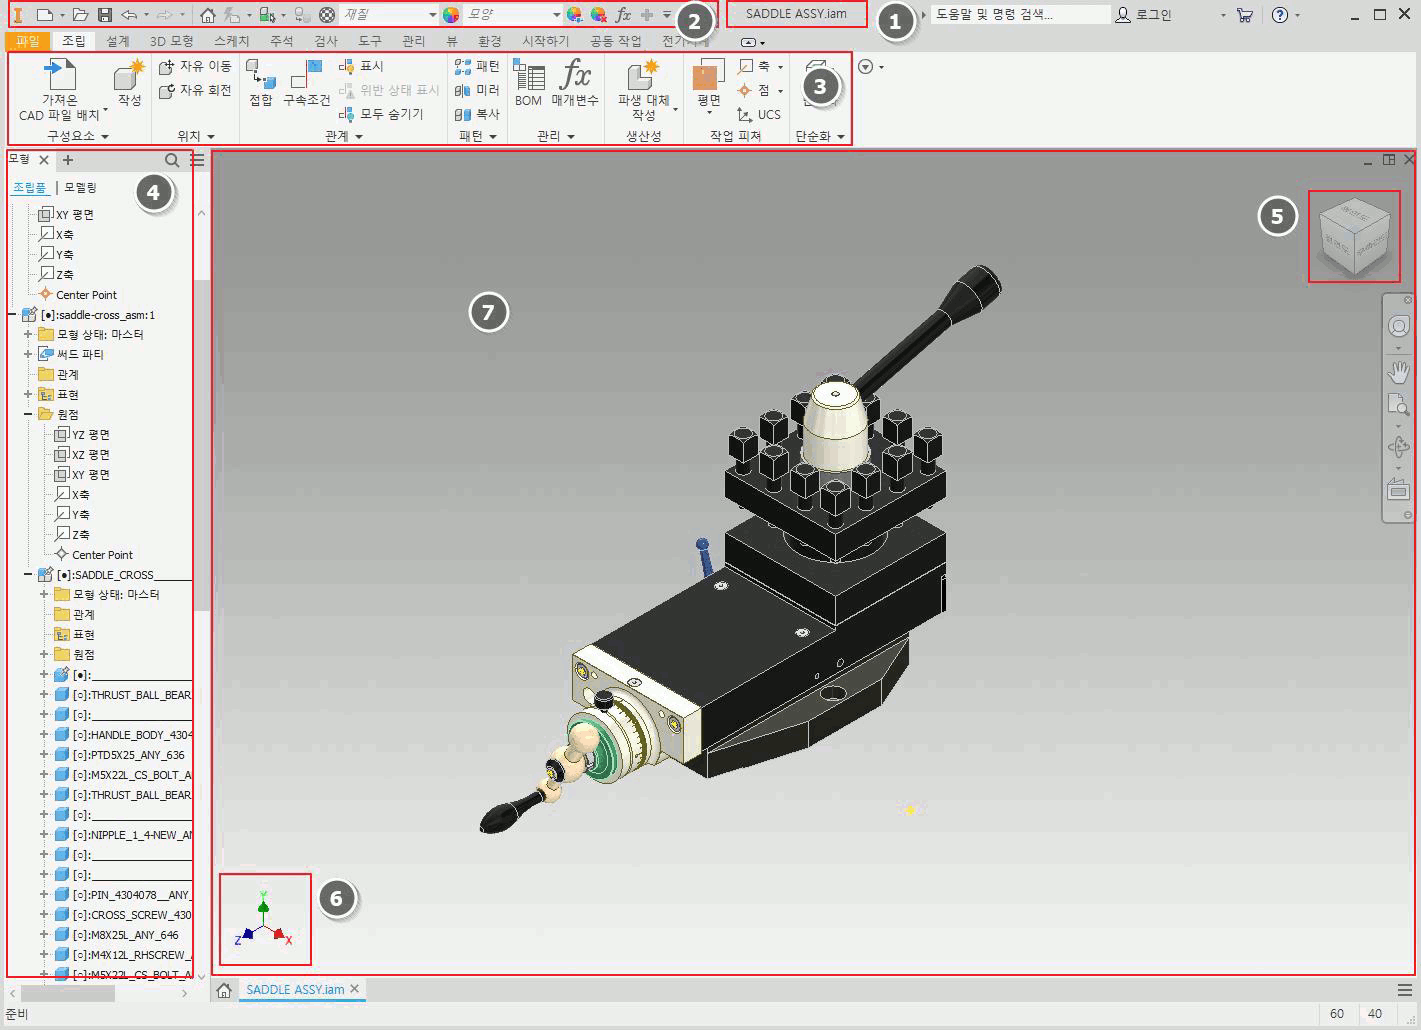The width and height of the screenshot is (1421, 1030).
Task: Click the BOM icon in the ribbon
Action: [528, 82]
